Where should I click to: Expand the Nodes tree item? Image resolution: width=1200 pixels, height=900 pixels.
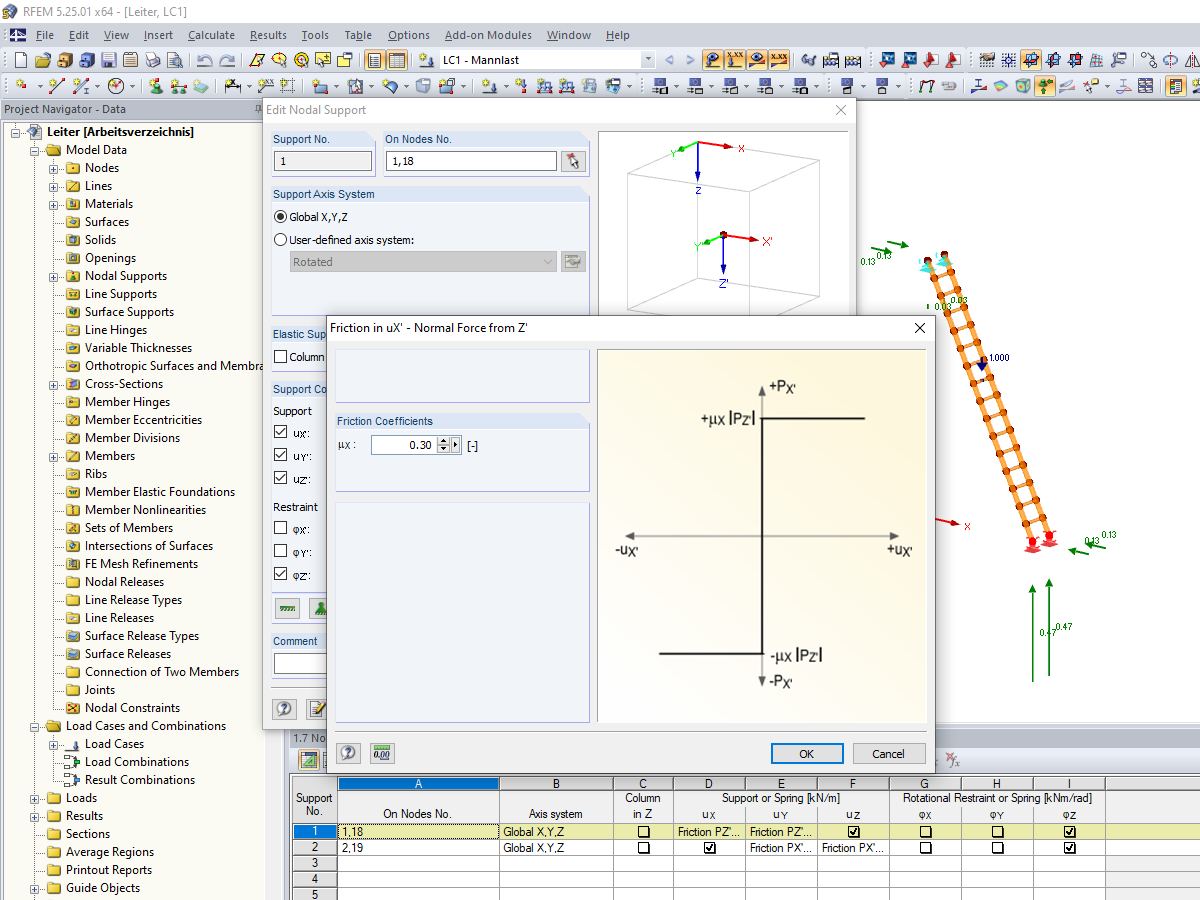(x=54, y=168)
